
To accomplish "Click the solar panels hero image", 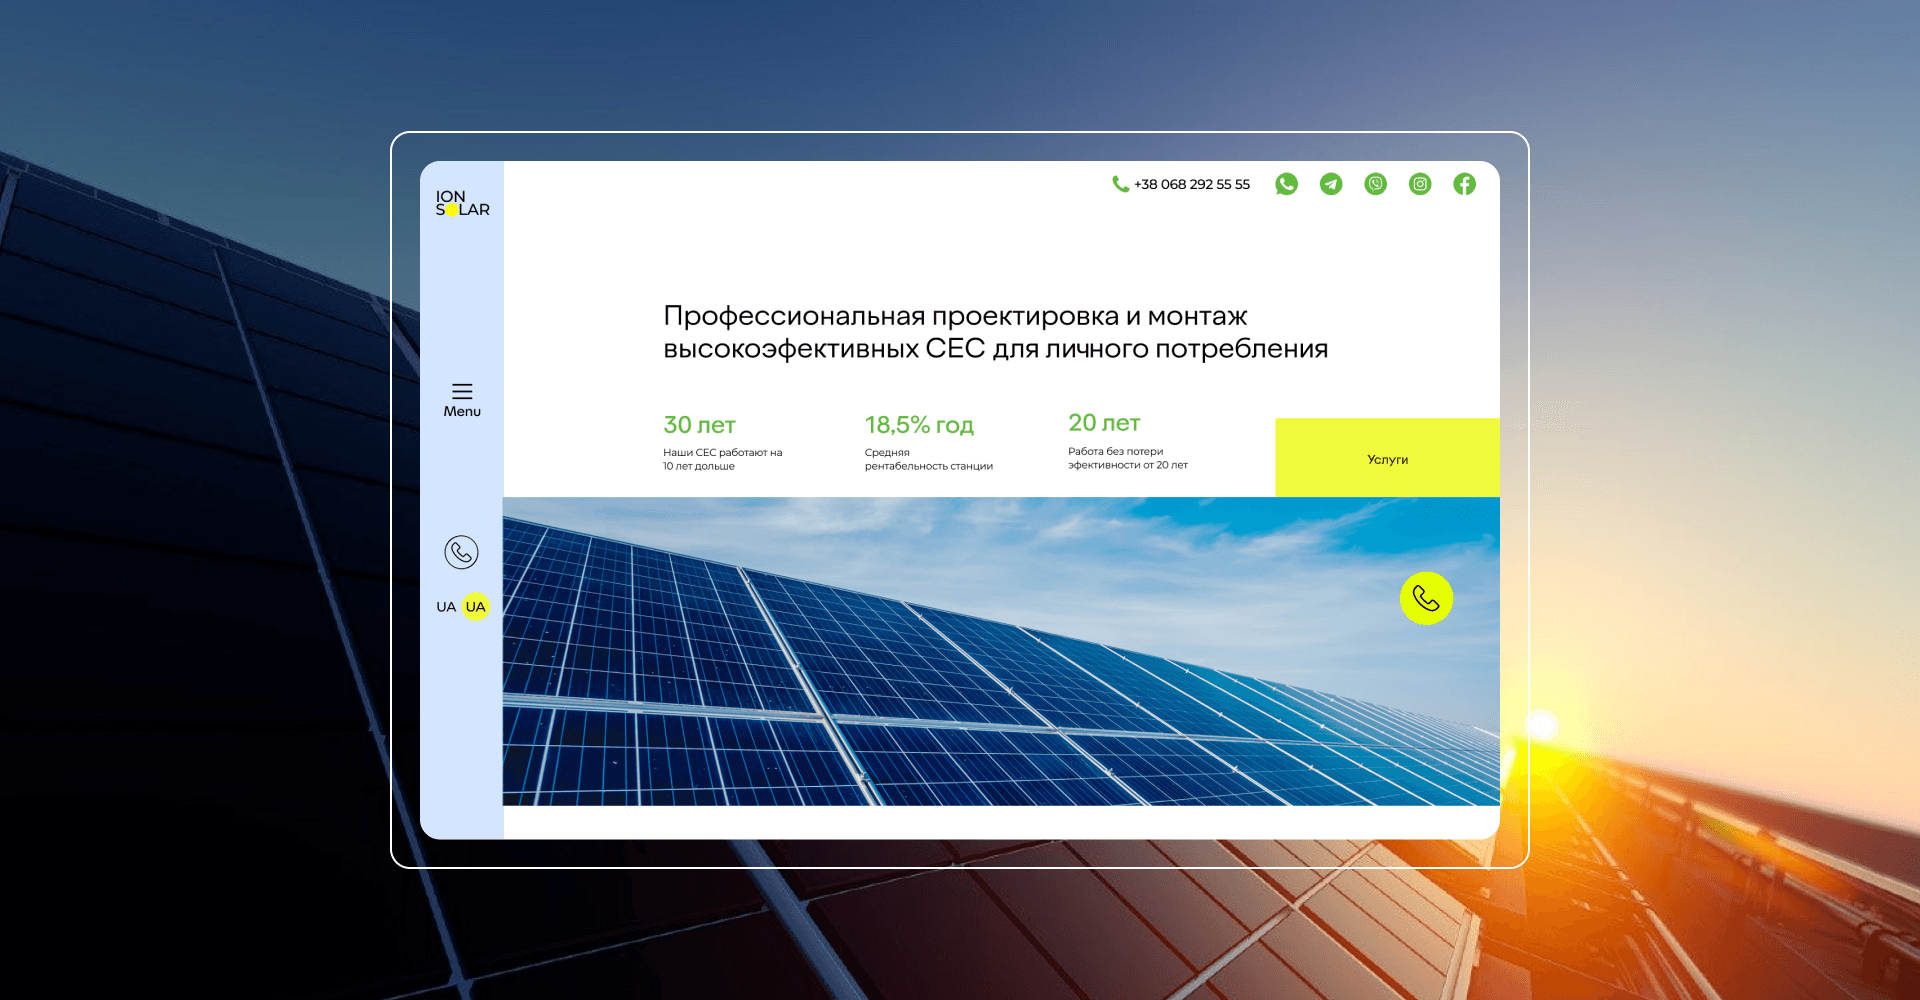I will (x=1001, y=651).
